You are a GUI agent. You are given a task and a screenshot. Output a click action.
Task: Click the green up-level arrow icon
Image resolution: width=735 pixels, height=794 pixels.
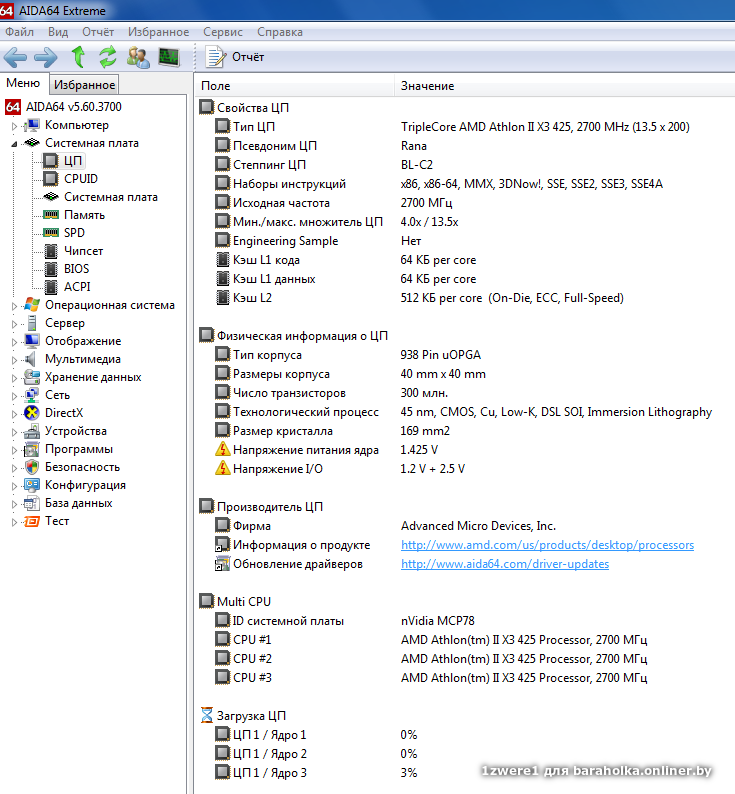78,57
